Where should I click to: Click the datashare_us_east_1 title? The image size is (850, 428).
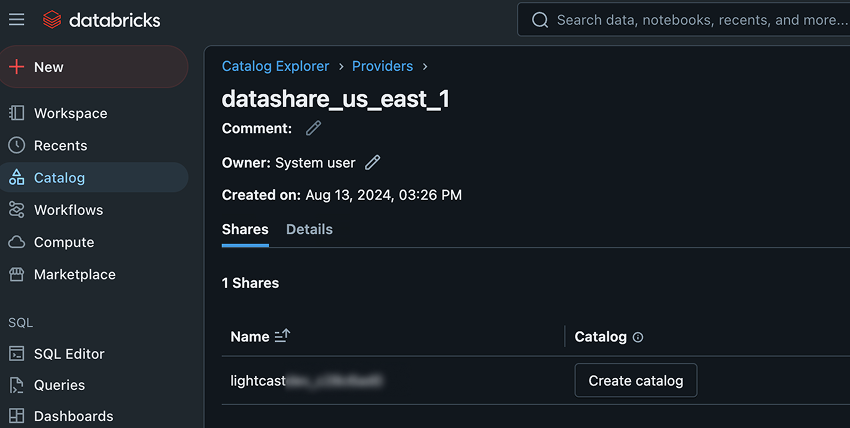pyautogui.click(x=336, y=99)
